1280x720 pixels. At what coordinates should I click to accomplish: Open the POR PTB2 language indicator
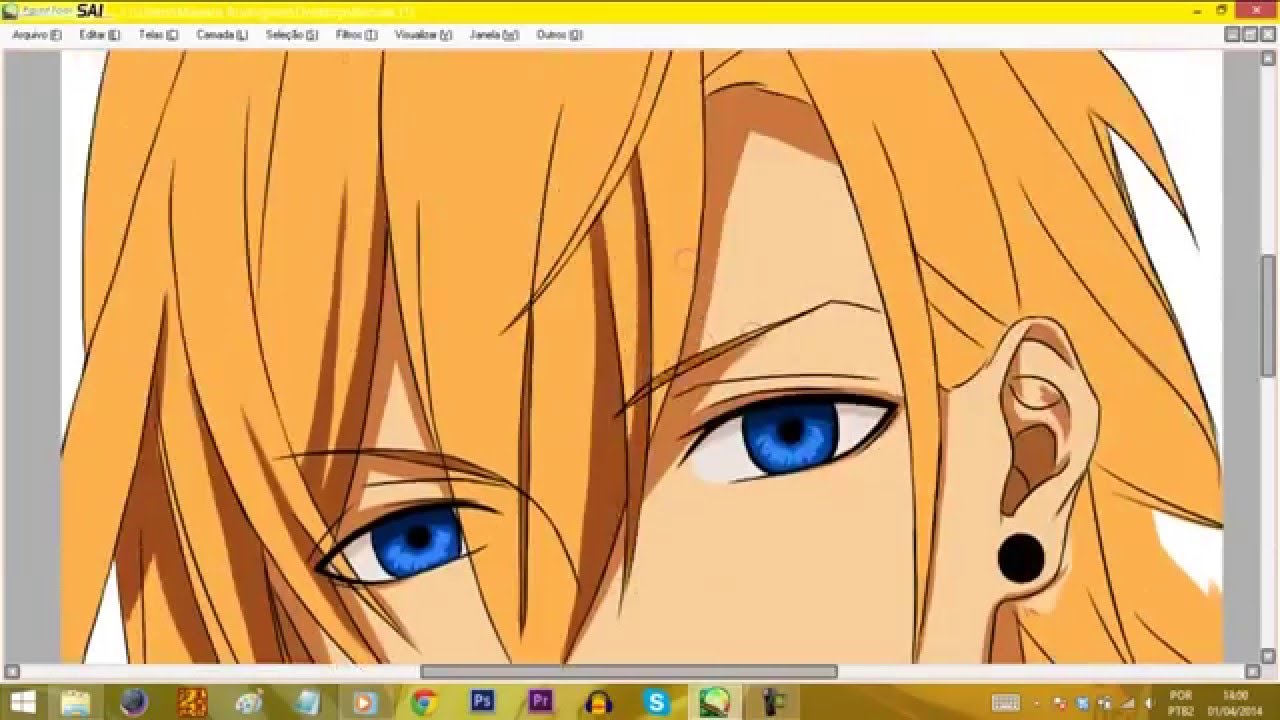(x=1181, y=702)
